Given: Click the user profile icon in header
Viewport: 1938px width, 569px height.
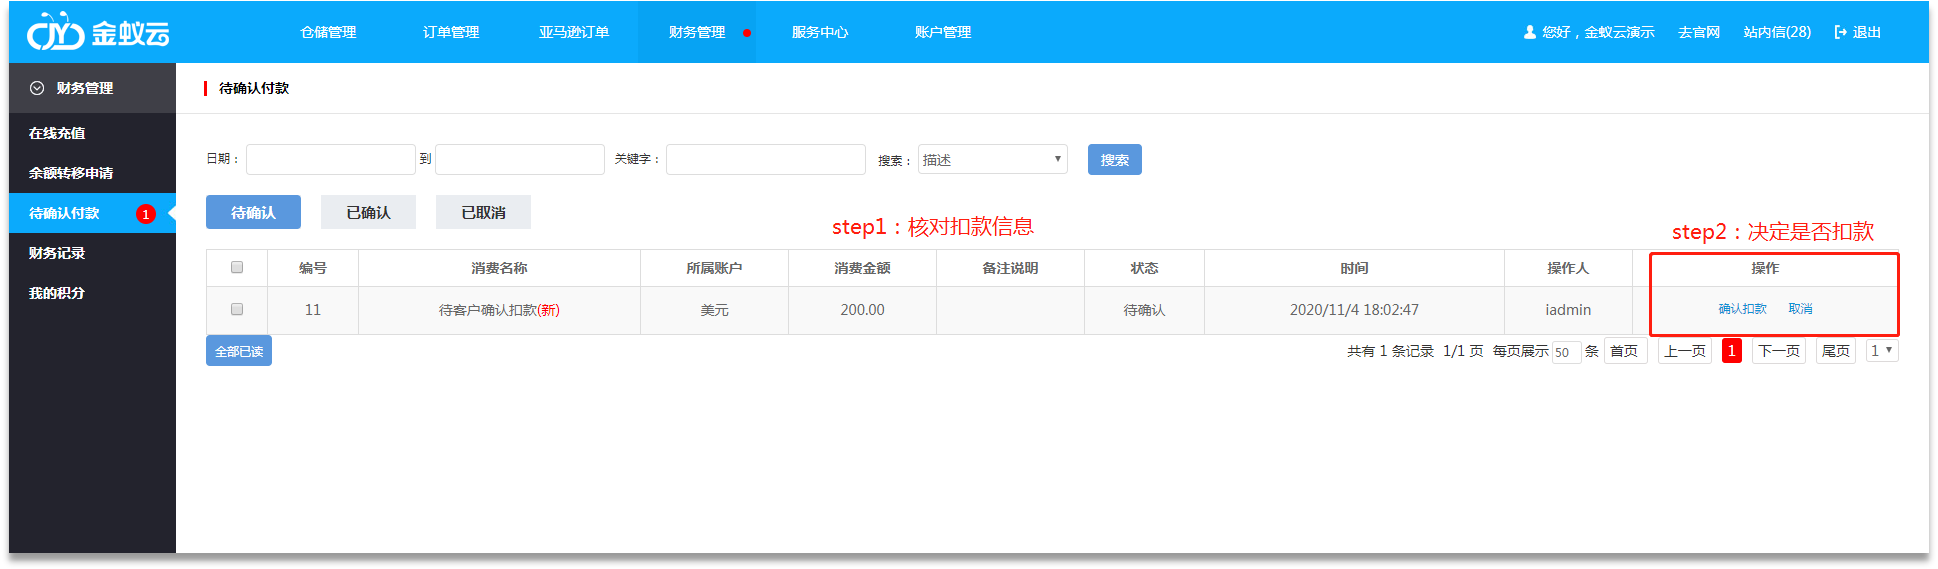Looking at the screenshot, I should coord(1529,32).
